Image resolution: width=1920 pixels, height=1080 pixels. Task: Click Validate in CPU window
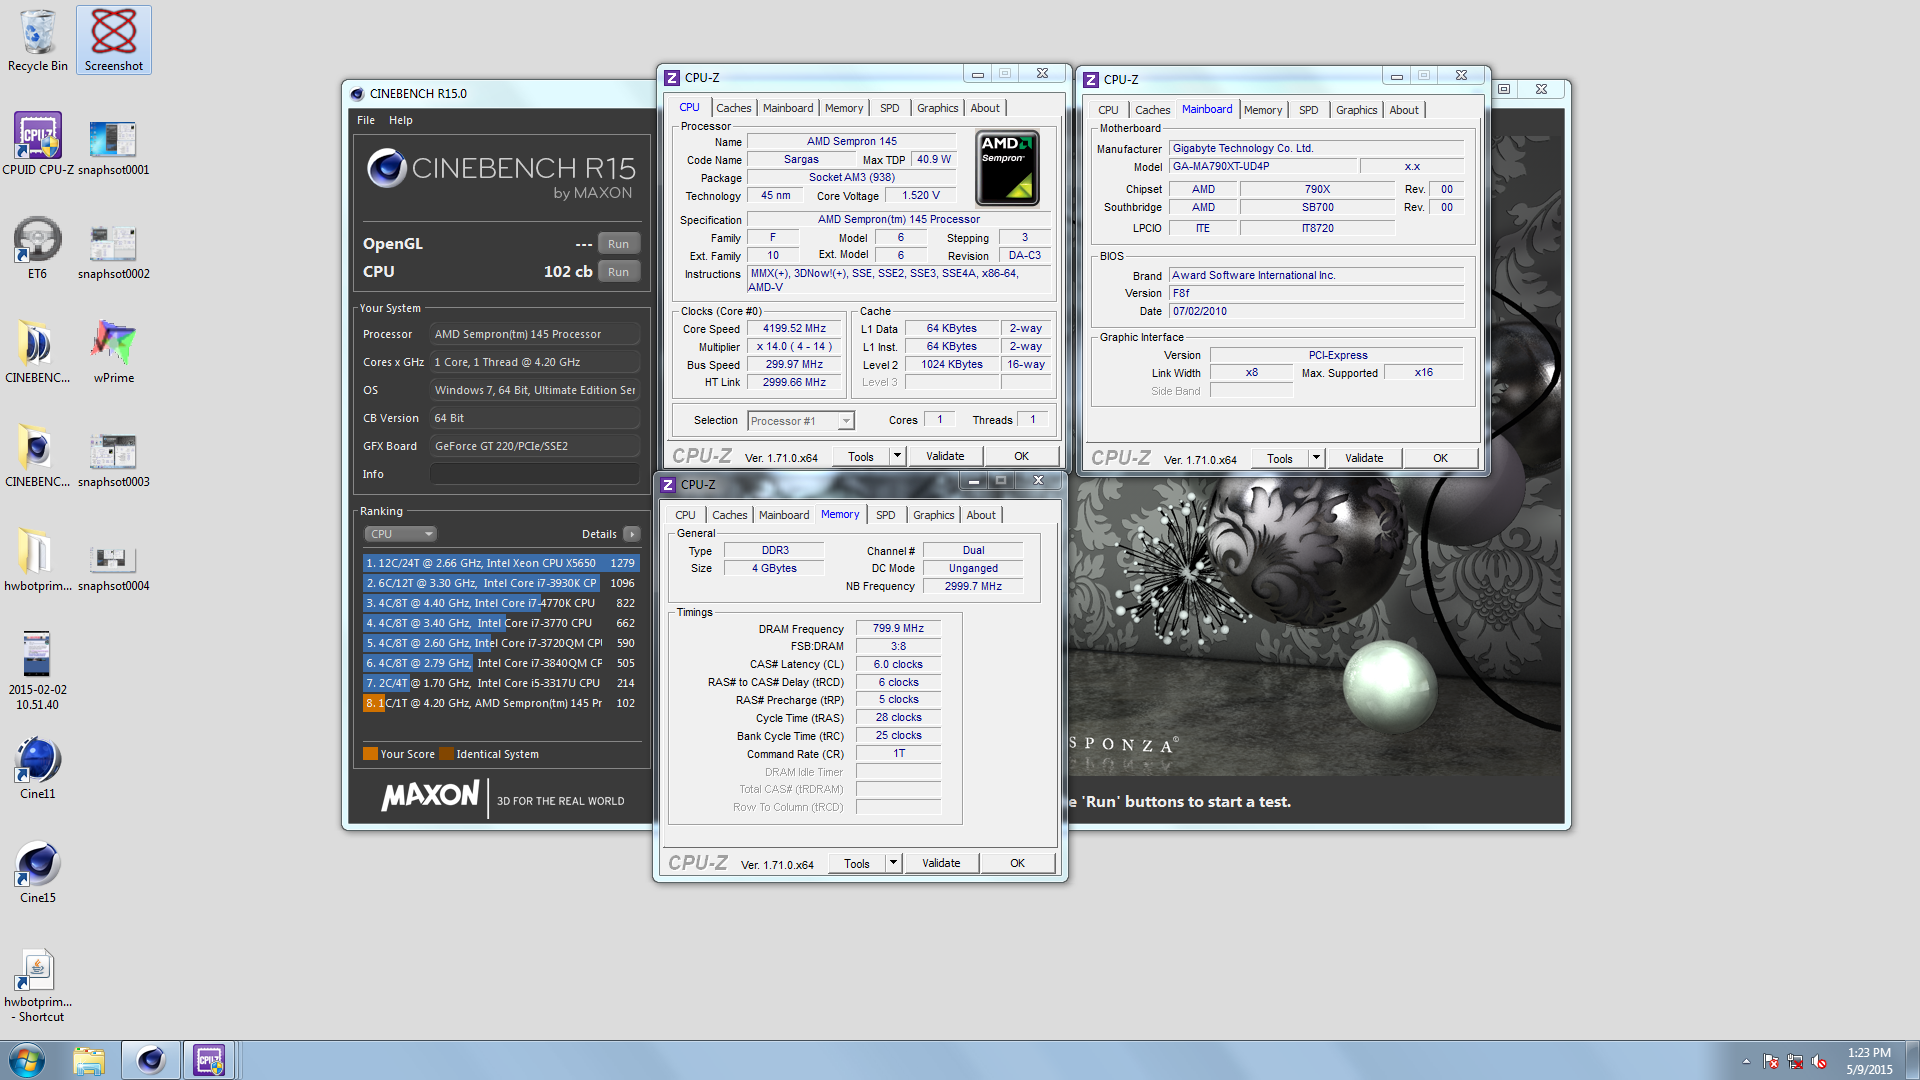pos(945,456)
